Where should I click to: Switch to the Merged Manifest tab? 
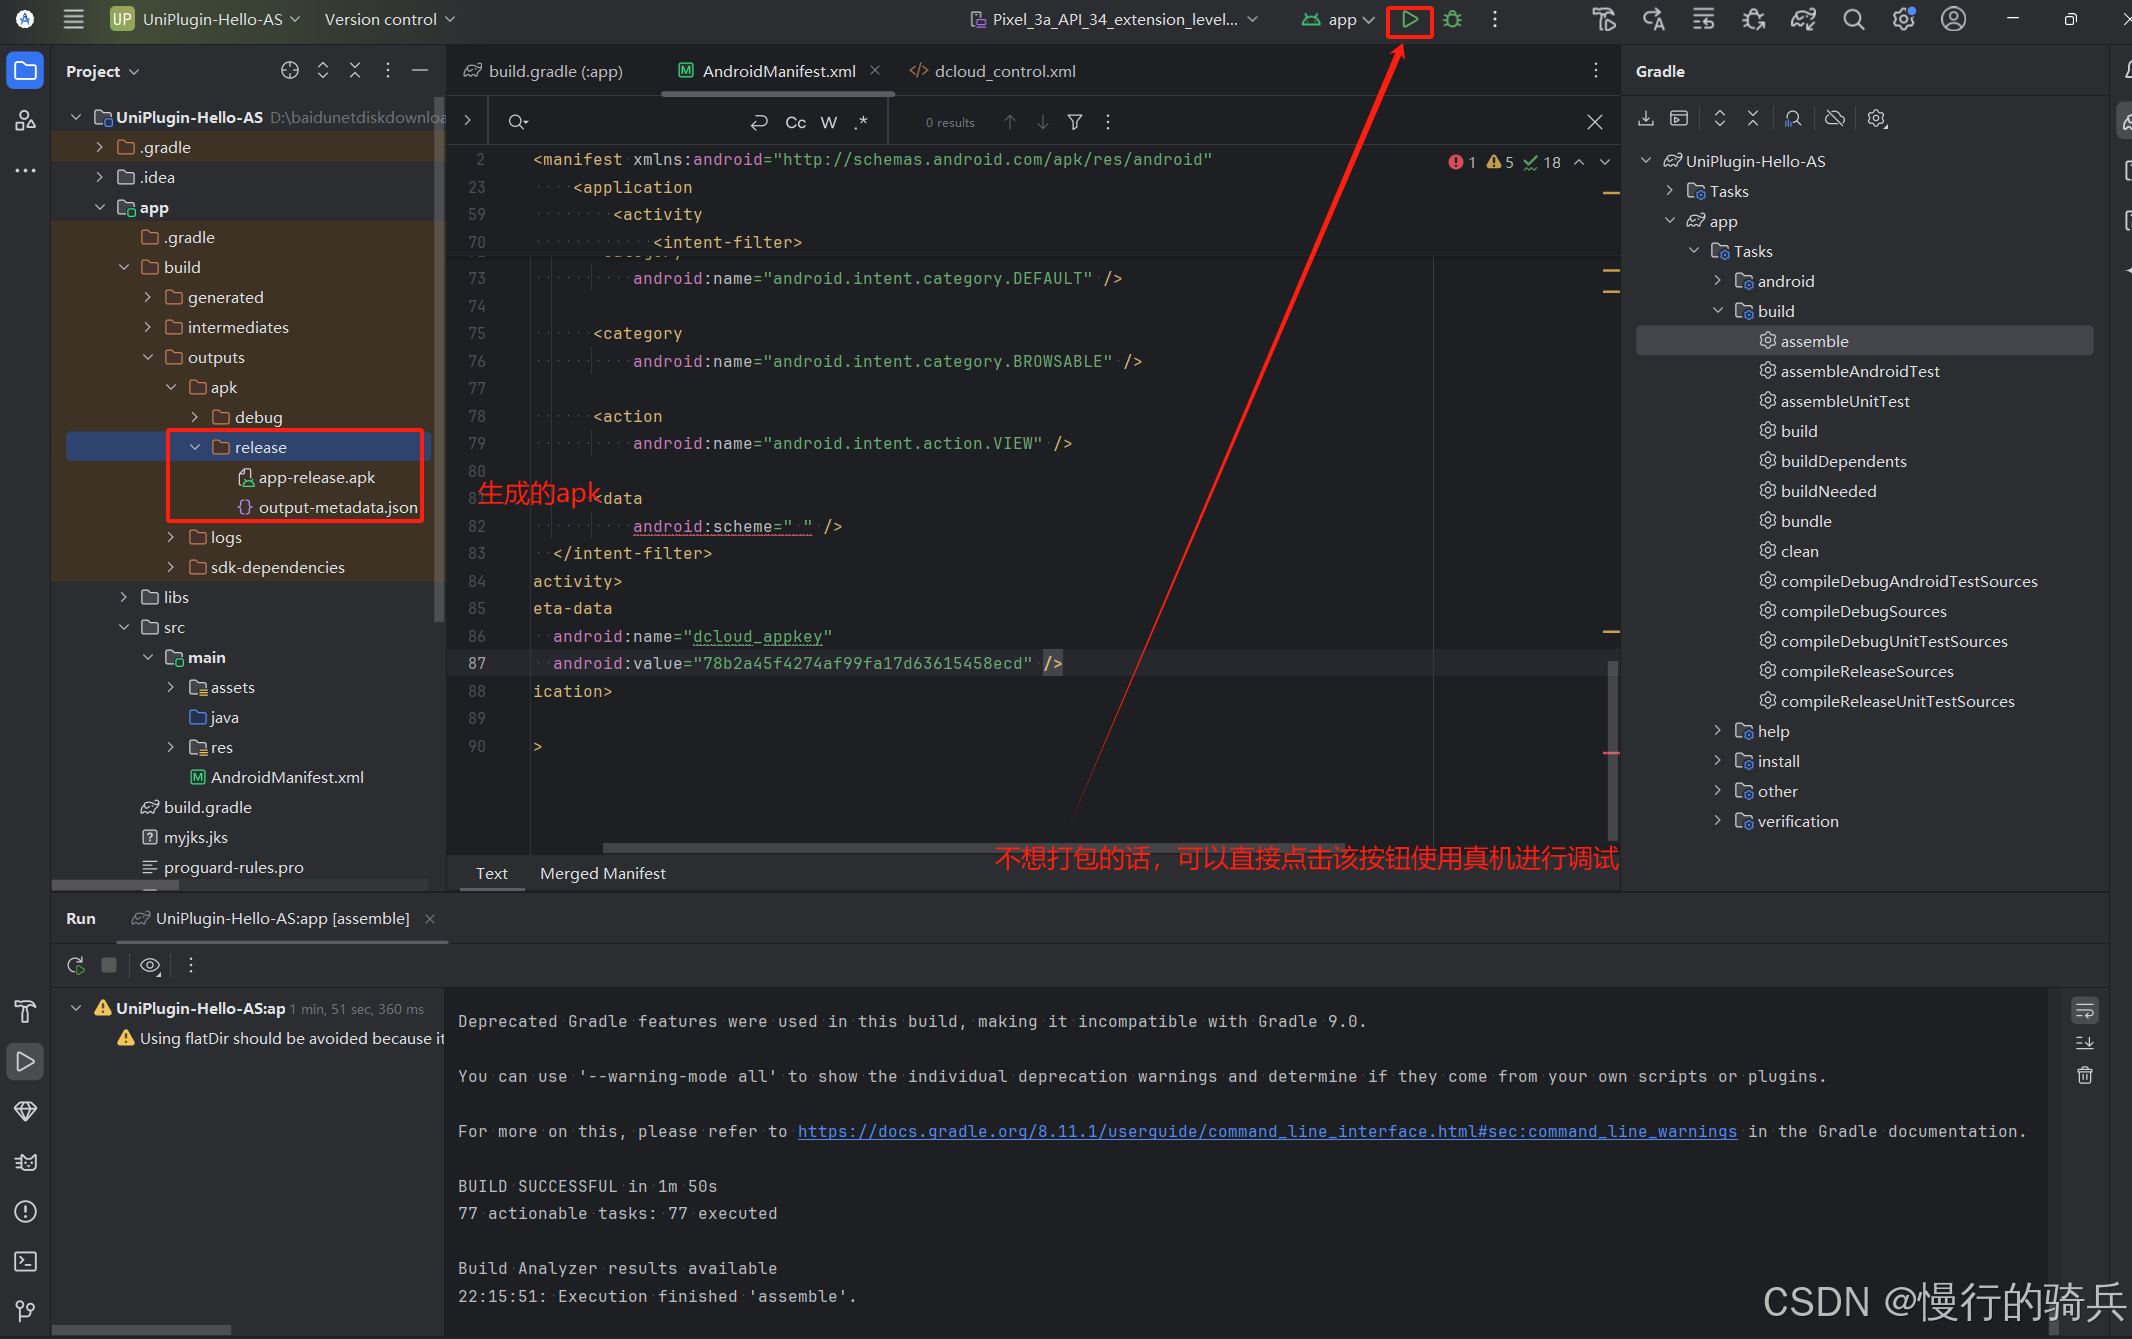(x=602, y=873)
